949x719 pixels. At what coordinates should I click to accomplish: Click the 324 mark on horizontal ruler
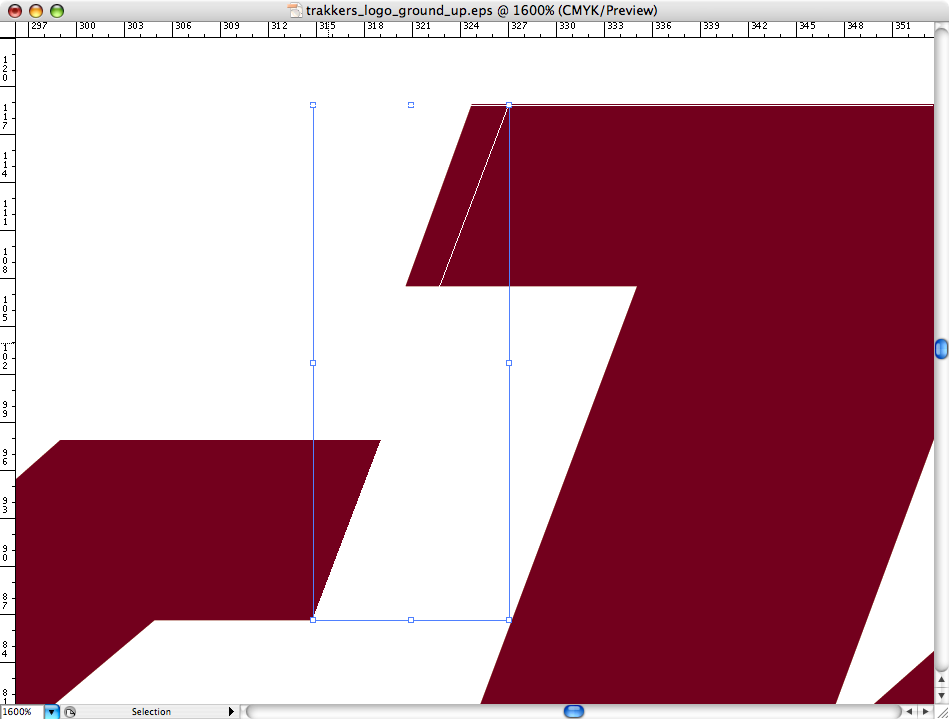click(471, 26)
